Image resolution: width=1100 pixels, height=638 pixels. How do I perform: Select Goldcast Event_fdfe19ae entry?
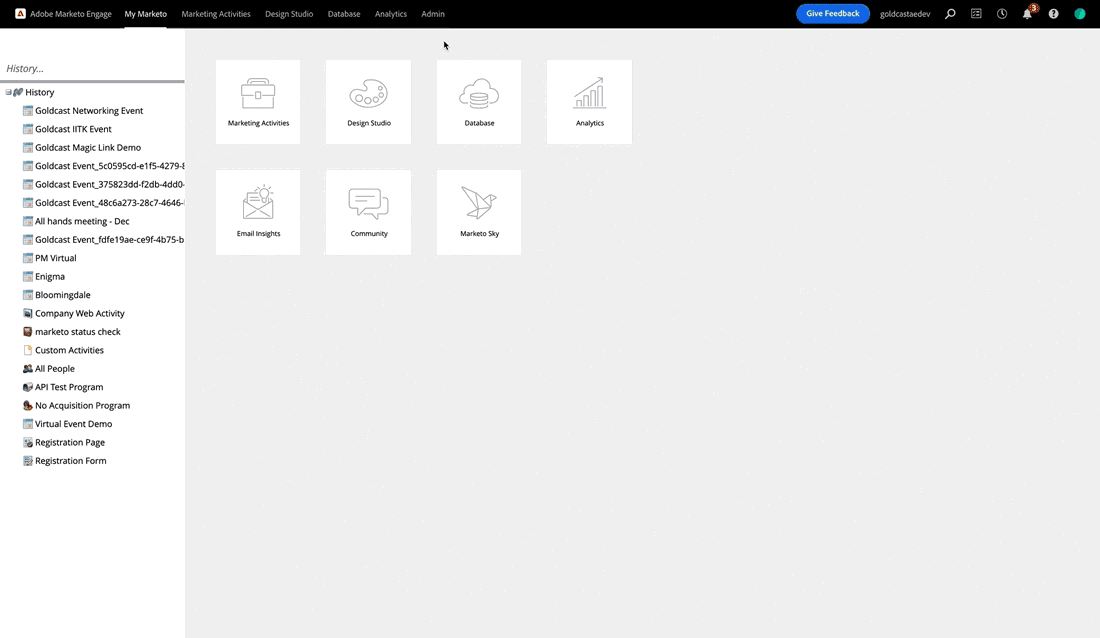coord(109,239)
